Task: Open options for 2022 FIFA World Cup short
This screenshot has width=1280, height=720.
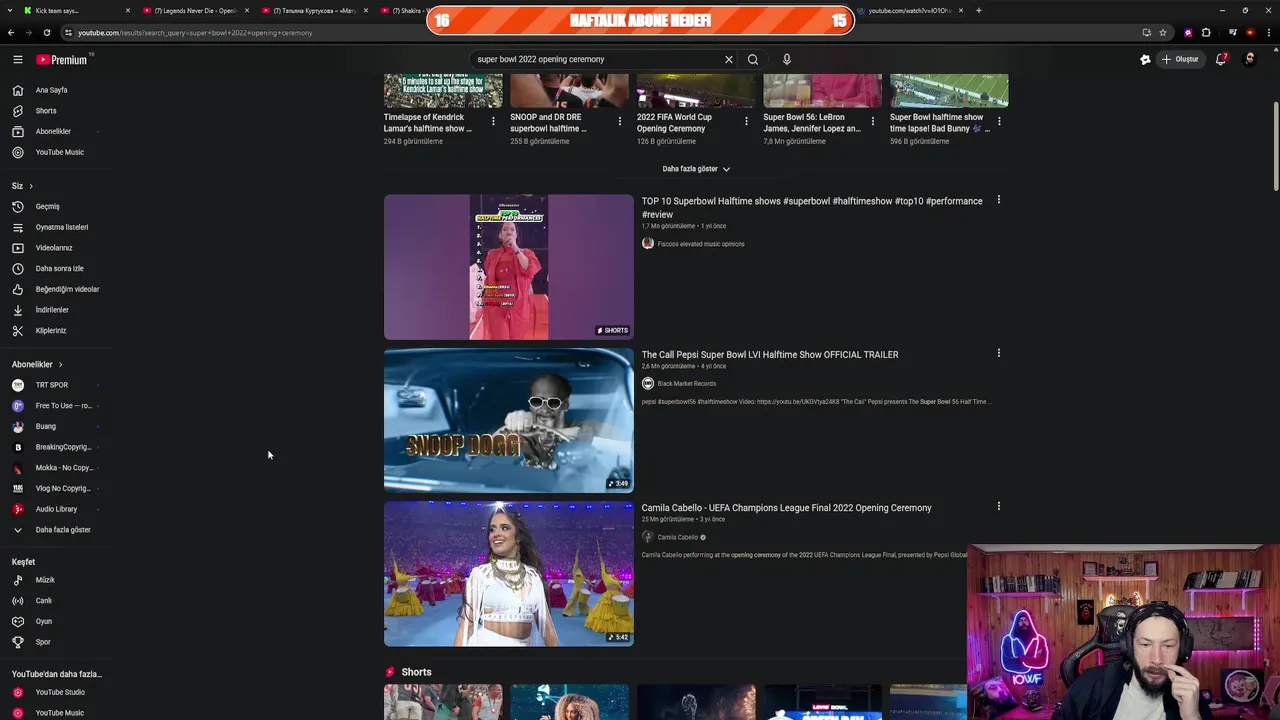Action: tap(746, 121)
